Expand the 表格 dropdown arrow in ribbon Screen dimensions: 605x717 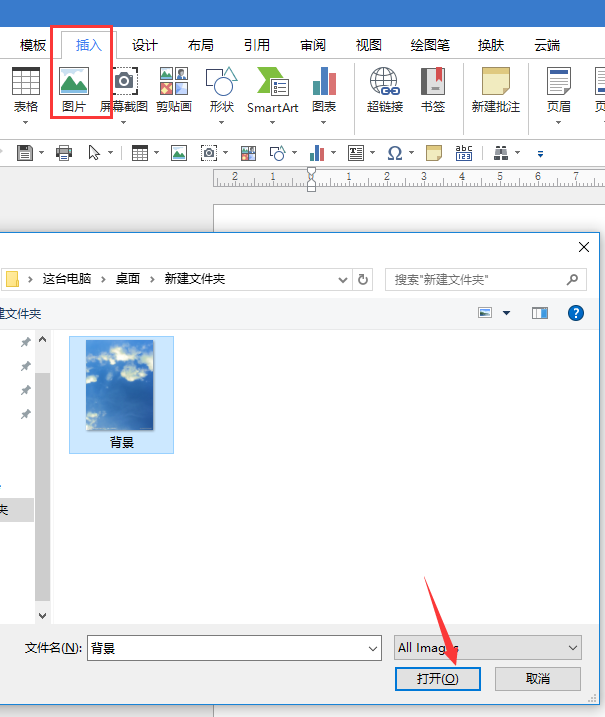coord(26,123)
